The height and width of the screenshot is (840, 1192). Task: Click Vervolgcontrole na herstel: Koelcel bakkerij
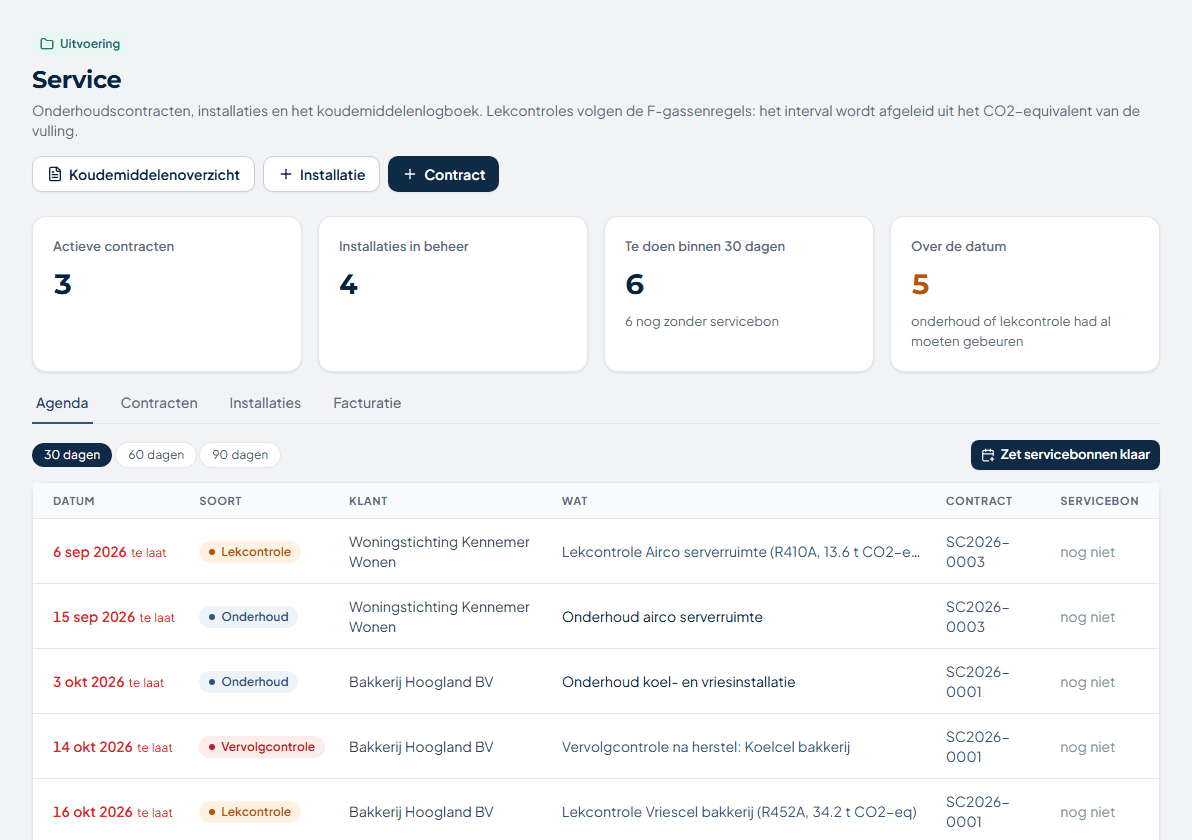tap(706, 747)
